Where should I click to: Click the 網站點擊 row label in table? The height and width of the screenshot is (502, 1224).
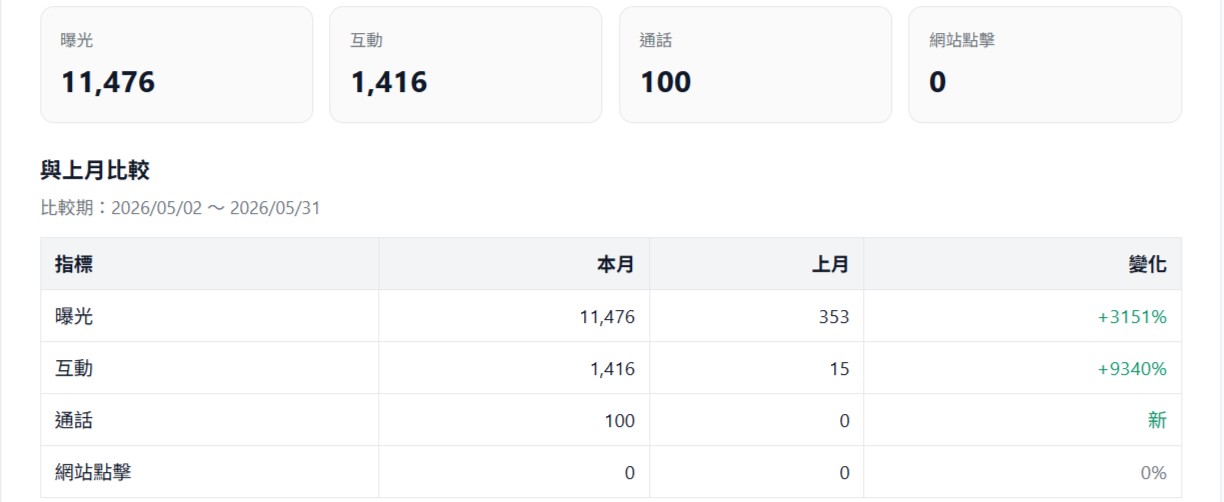(93, 472)
